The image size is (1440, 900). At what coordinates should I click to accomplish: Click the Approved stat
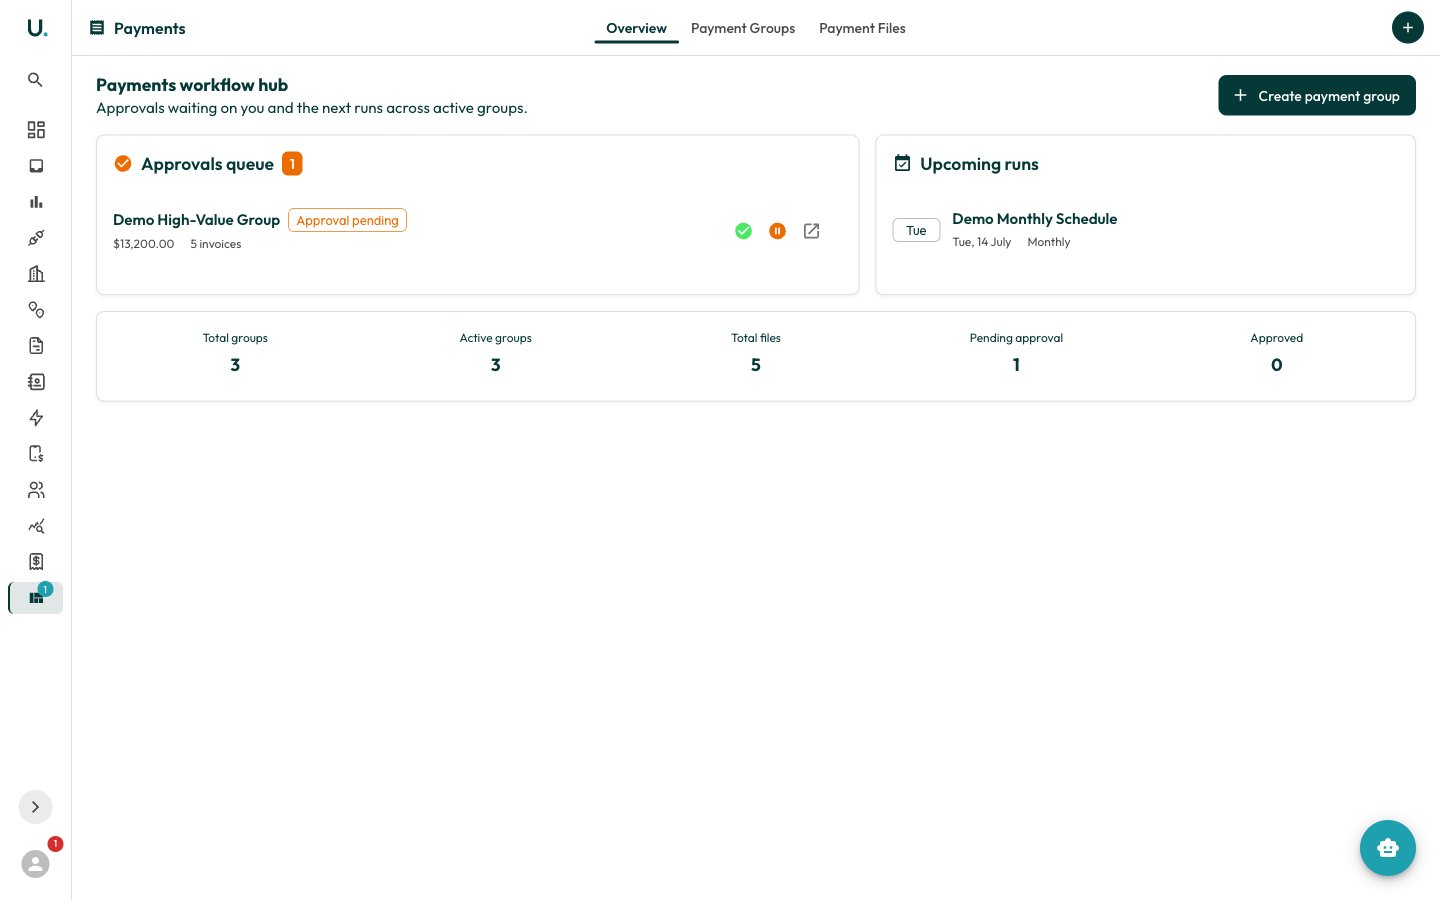pyautogui.click(x=1277, y=354)
